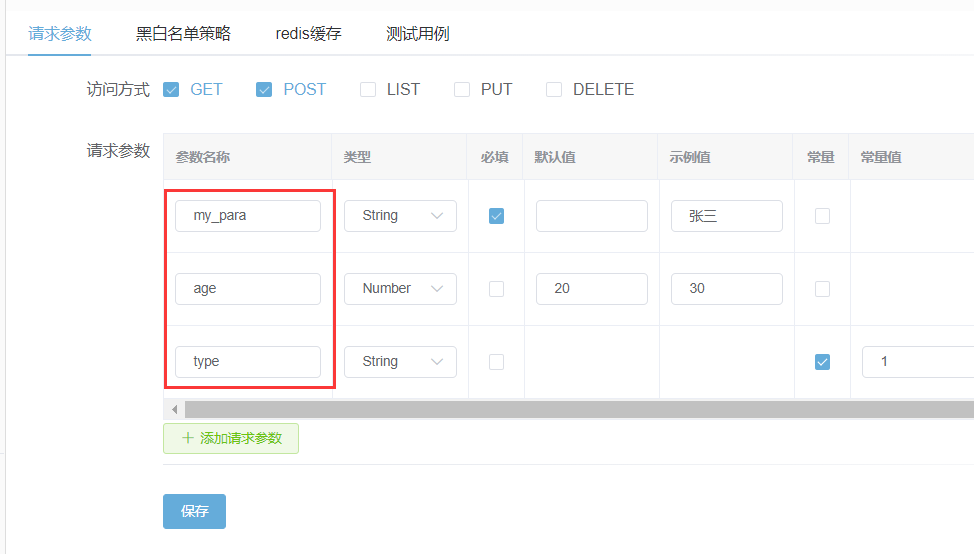
Task: Click the 保存 save button
Action: pyautogui.click(x=194, y=511)
